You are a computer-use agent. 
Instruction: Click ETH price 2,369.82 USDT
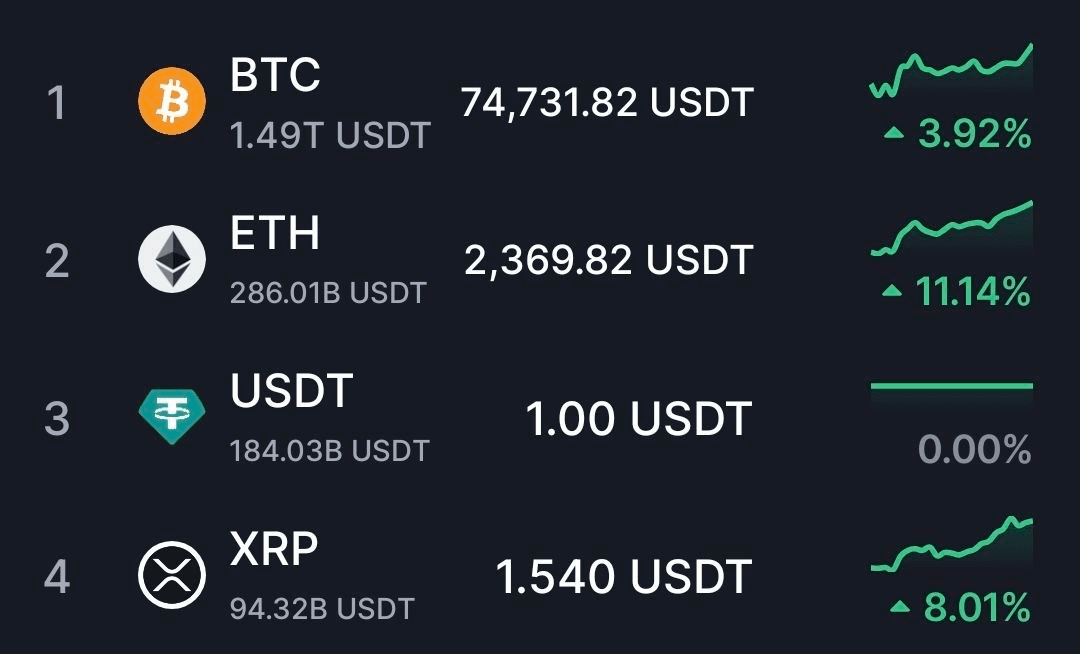[x=608, y=260]
